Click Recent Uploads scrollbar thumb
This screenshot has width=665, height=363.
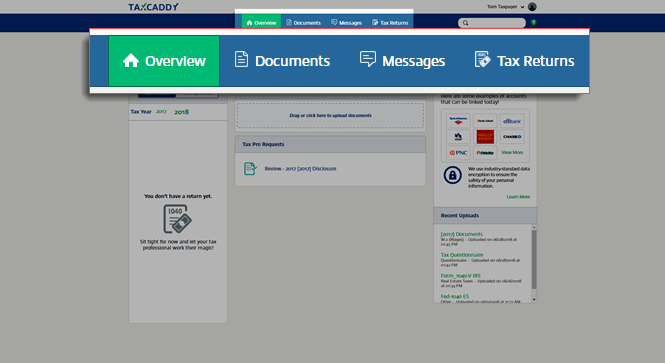pyautogui.click(x=534, y=260)
